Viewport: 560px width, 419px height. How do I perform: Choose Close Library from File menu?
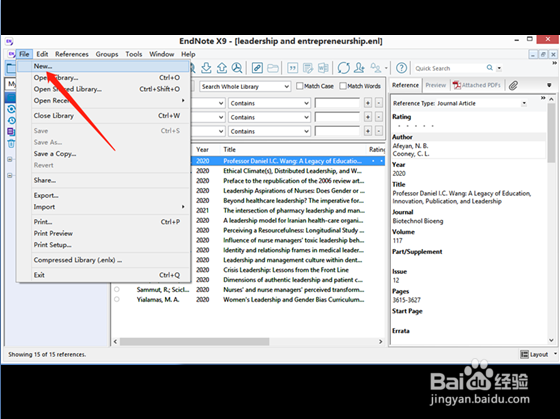pos(104,115)
